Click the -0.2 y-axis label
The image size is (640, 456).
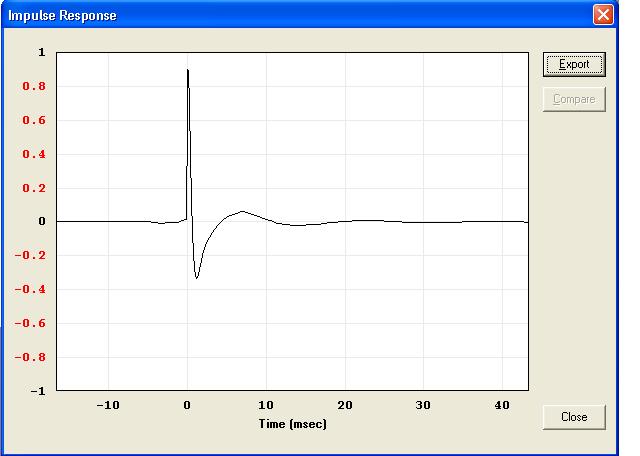30,255
